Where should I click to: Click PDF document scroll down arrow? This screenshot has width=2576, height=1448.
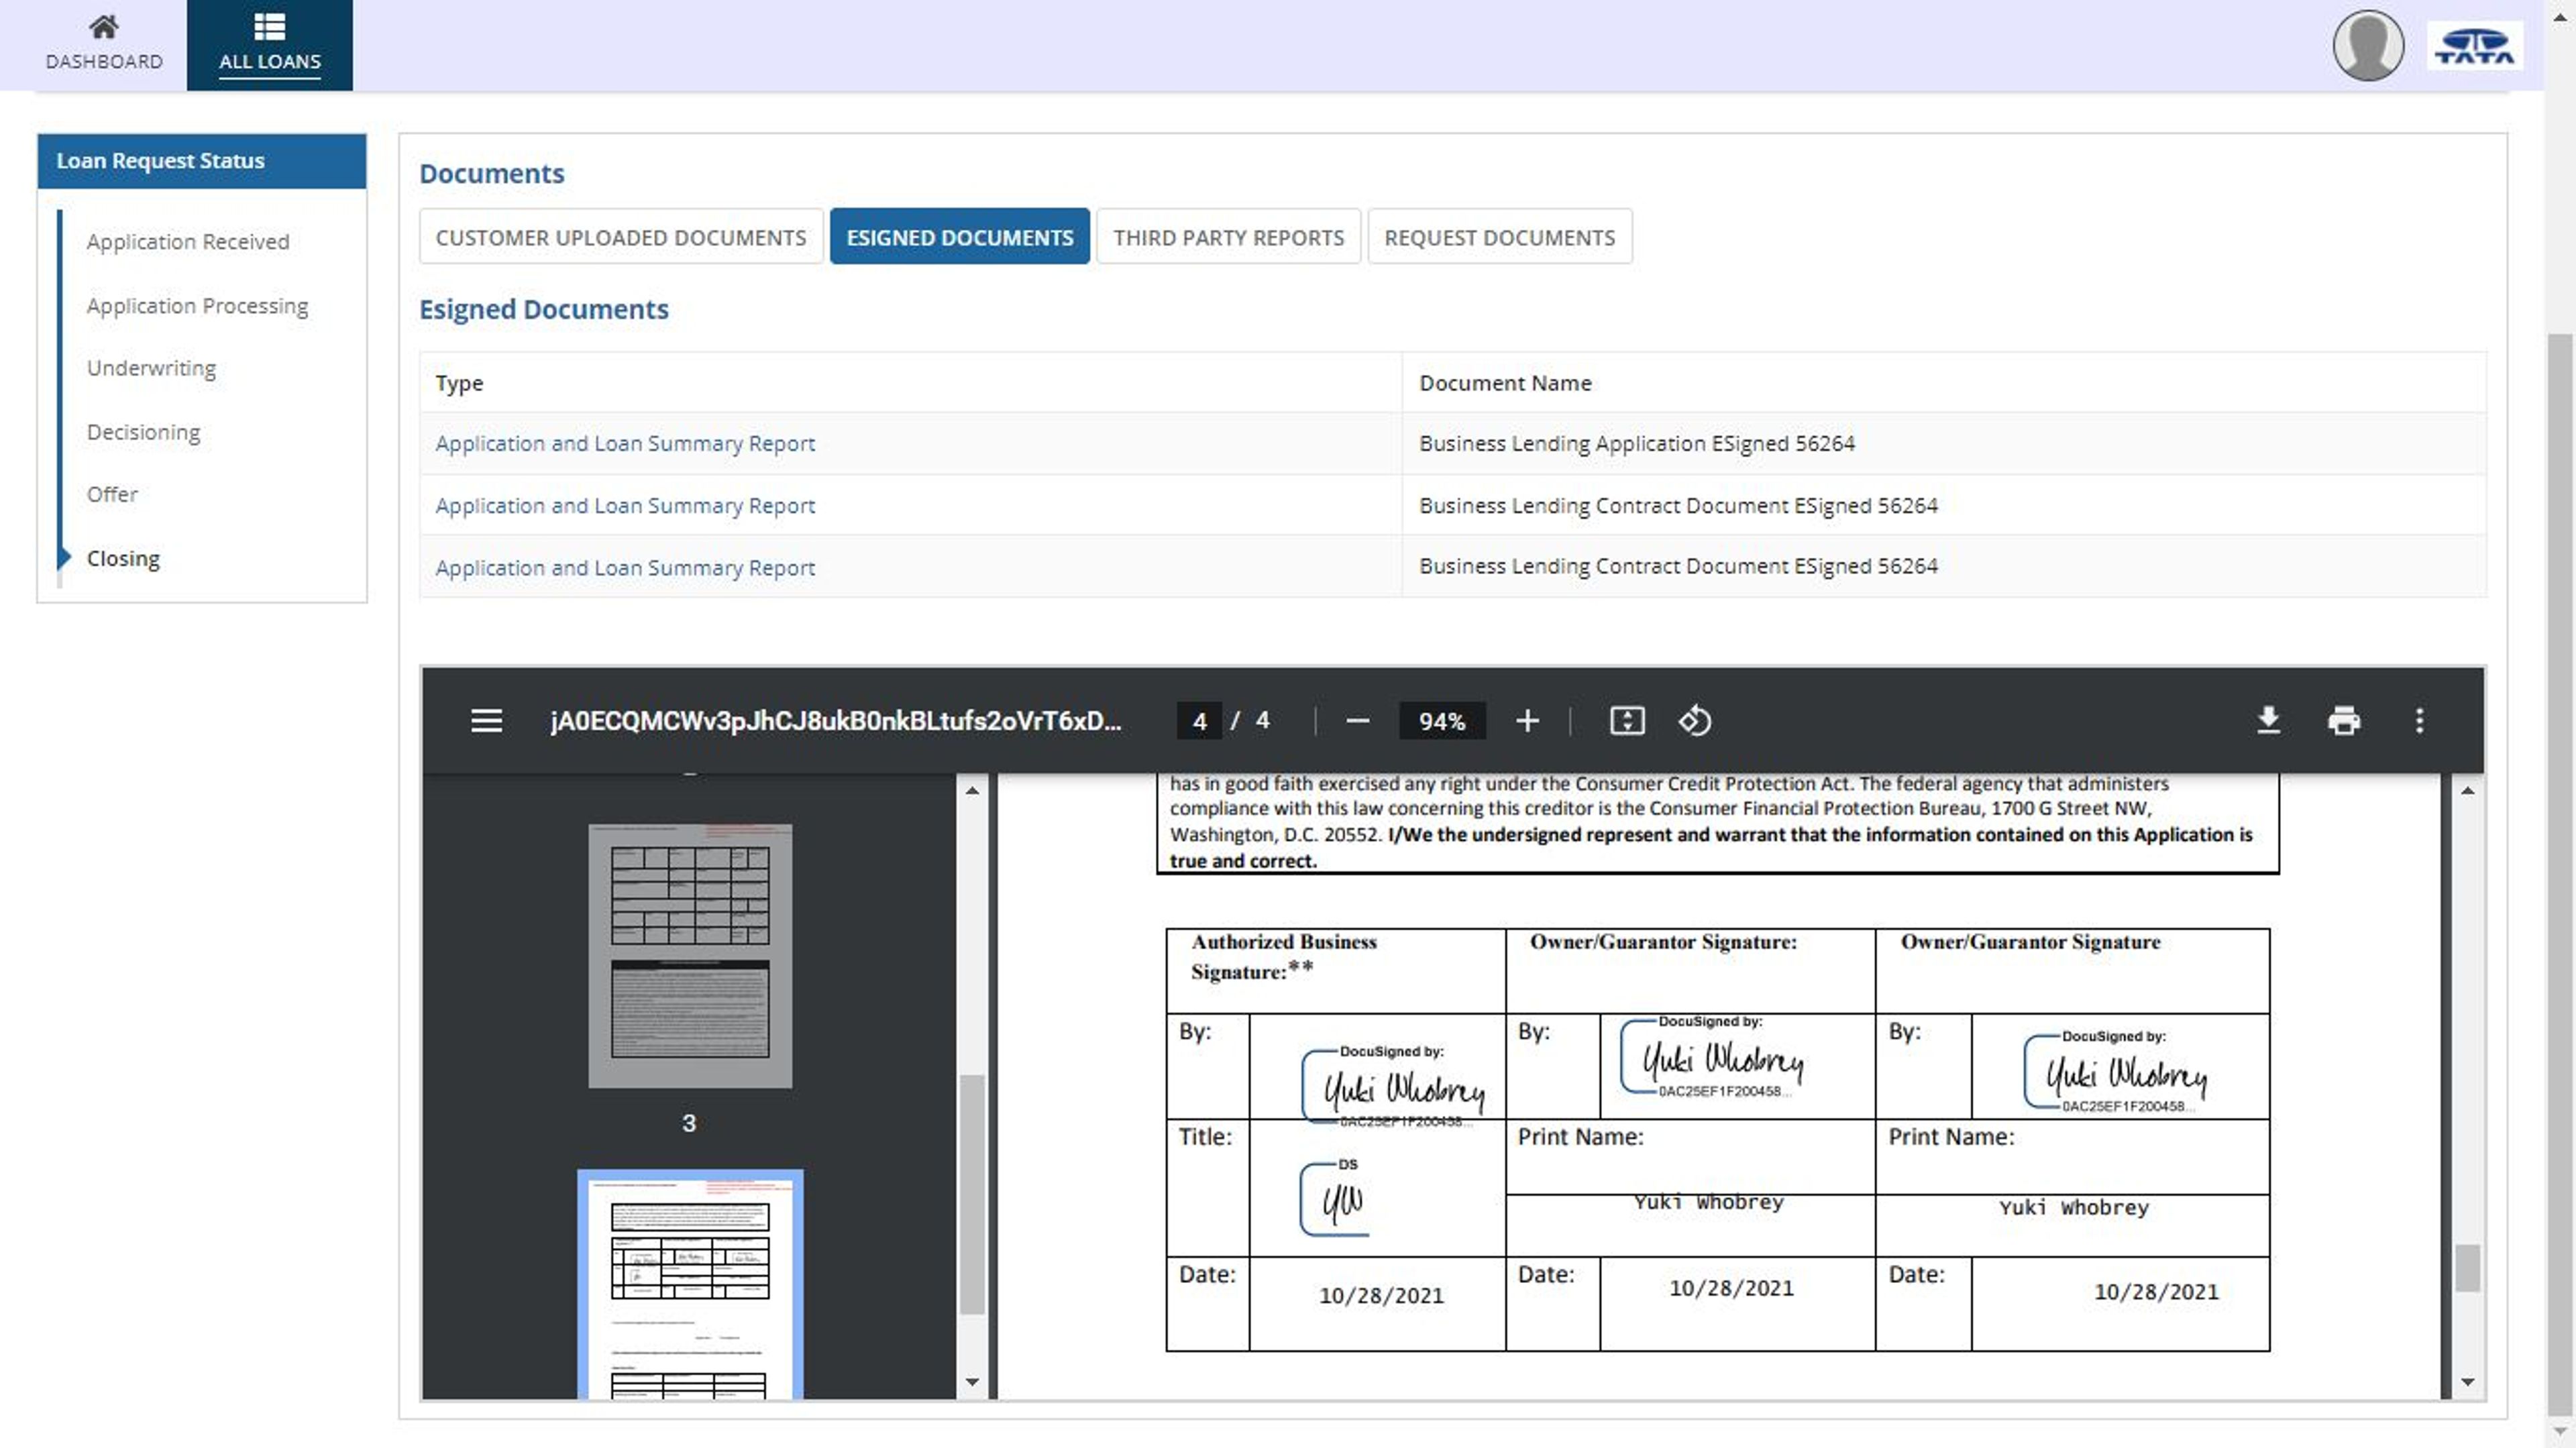2467,1381
